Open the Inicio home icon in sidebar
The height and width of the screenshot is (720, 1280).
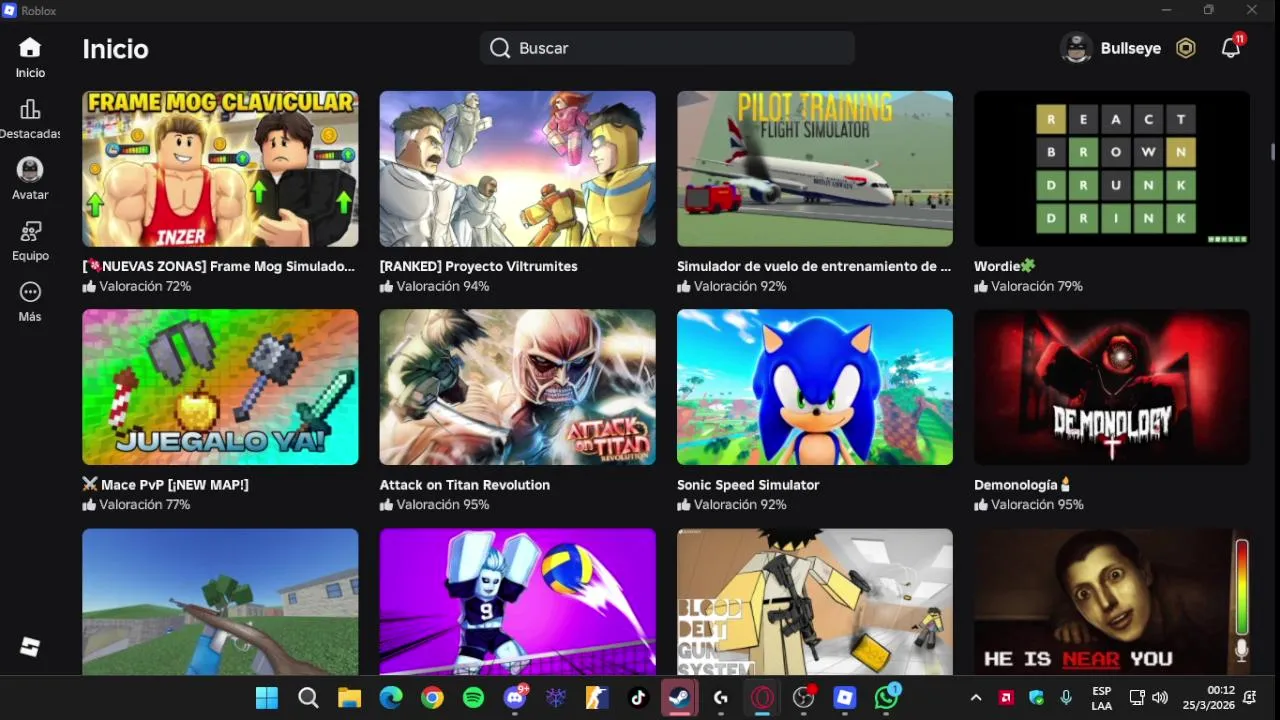(30, 47)
